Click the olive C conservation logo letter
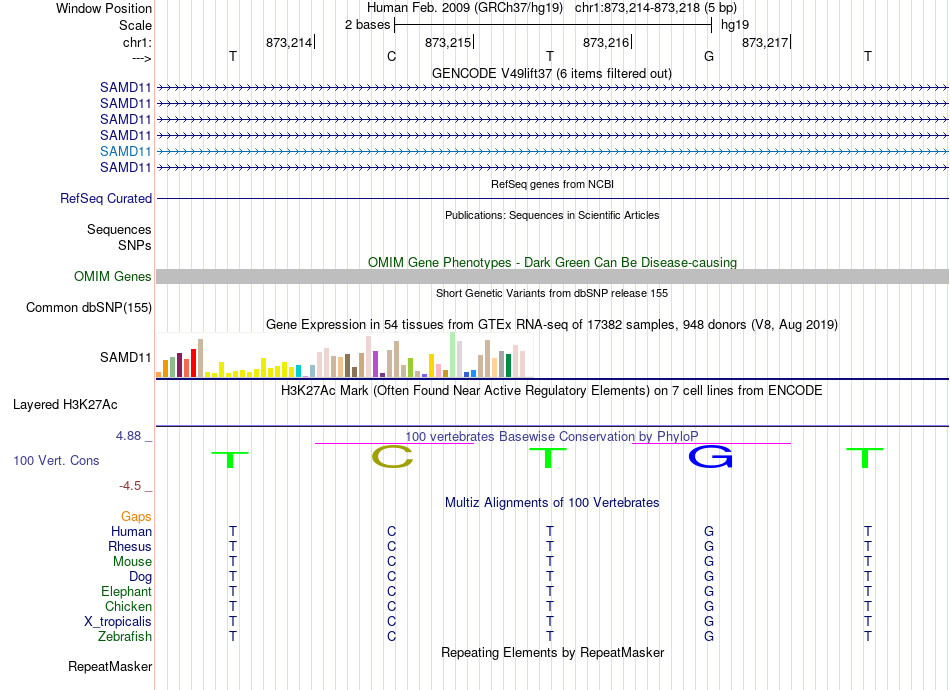Screen dimensions: 950x690 click(x=392, y=457)
